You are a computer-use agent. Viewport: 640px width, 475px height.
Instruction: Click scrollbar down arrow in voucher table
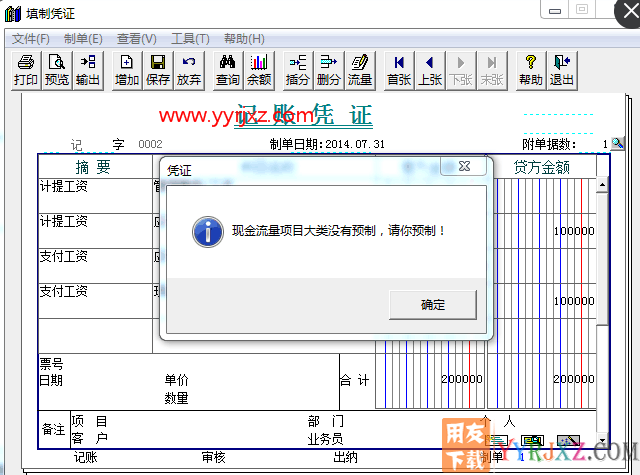(602, 441)
